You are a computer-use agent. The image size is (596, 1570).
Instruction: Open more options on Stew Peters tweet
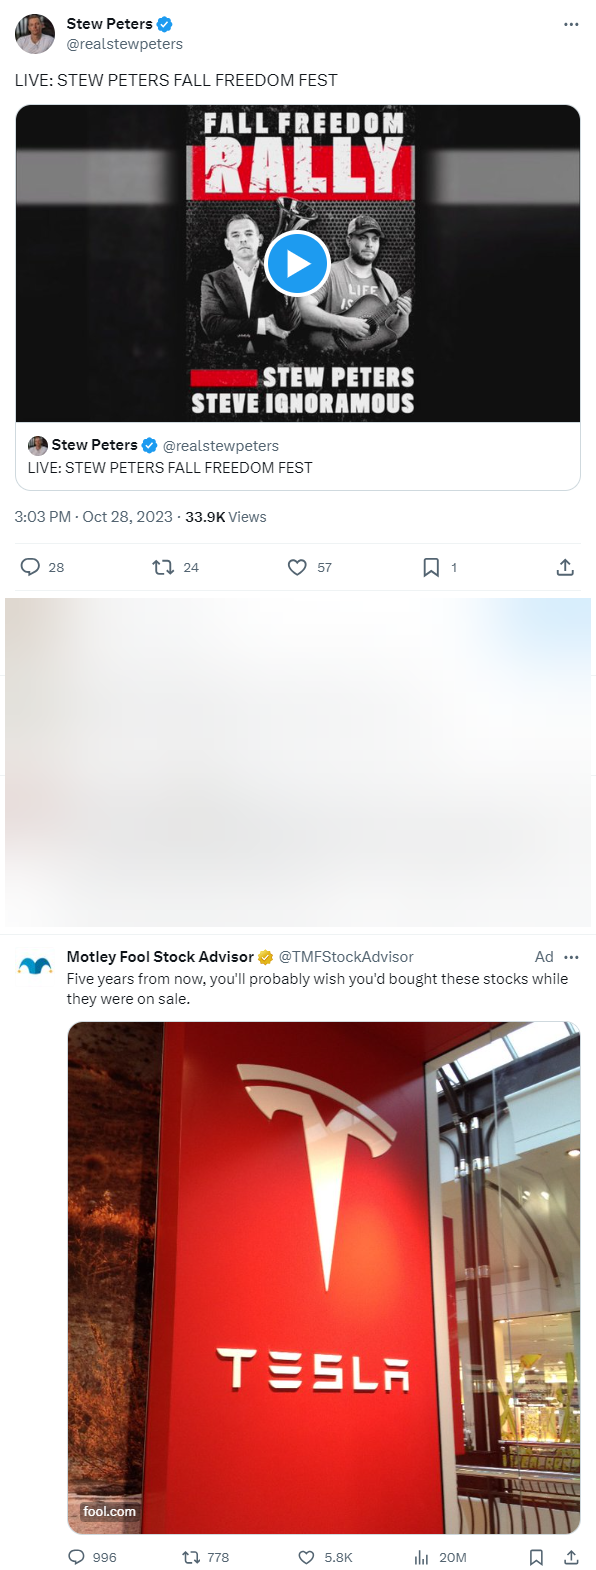click(571, 24)
